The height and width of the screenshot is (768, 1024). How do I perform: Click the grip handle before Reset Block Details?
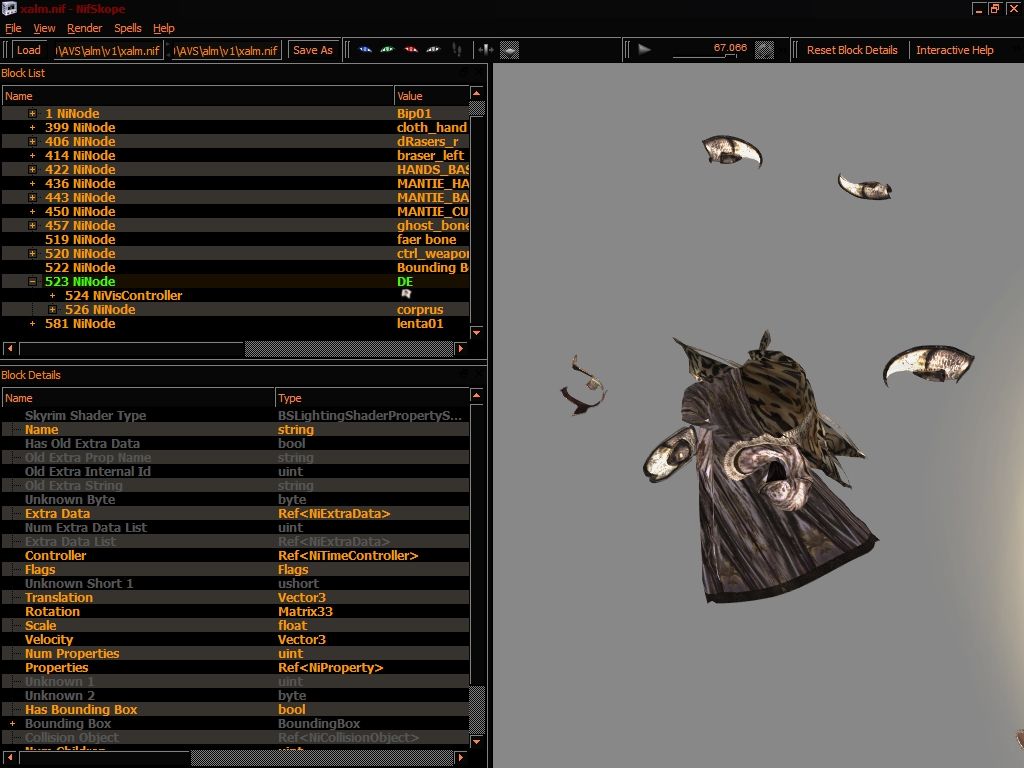click(795, 50)
